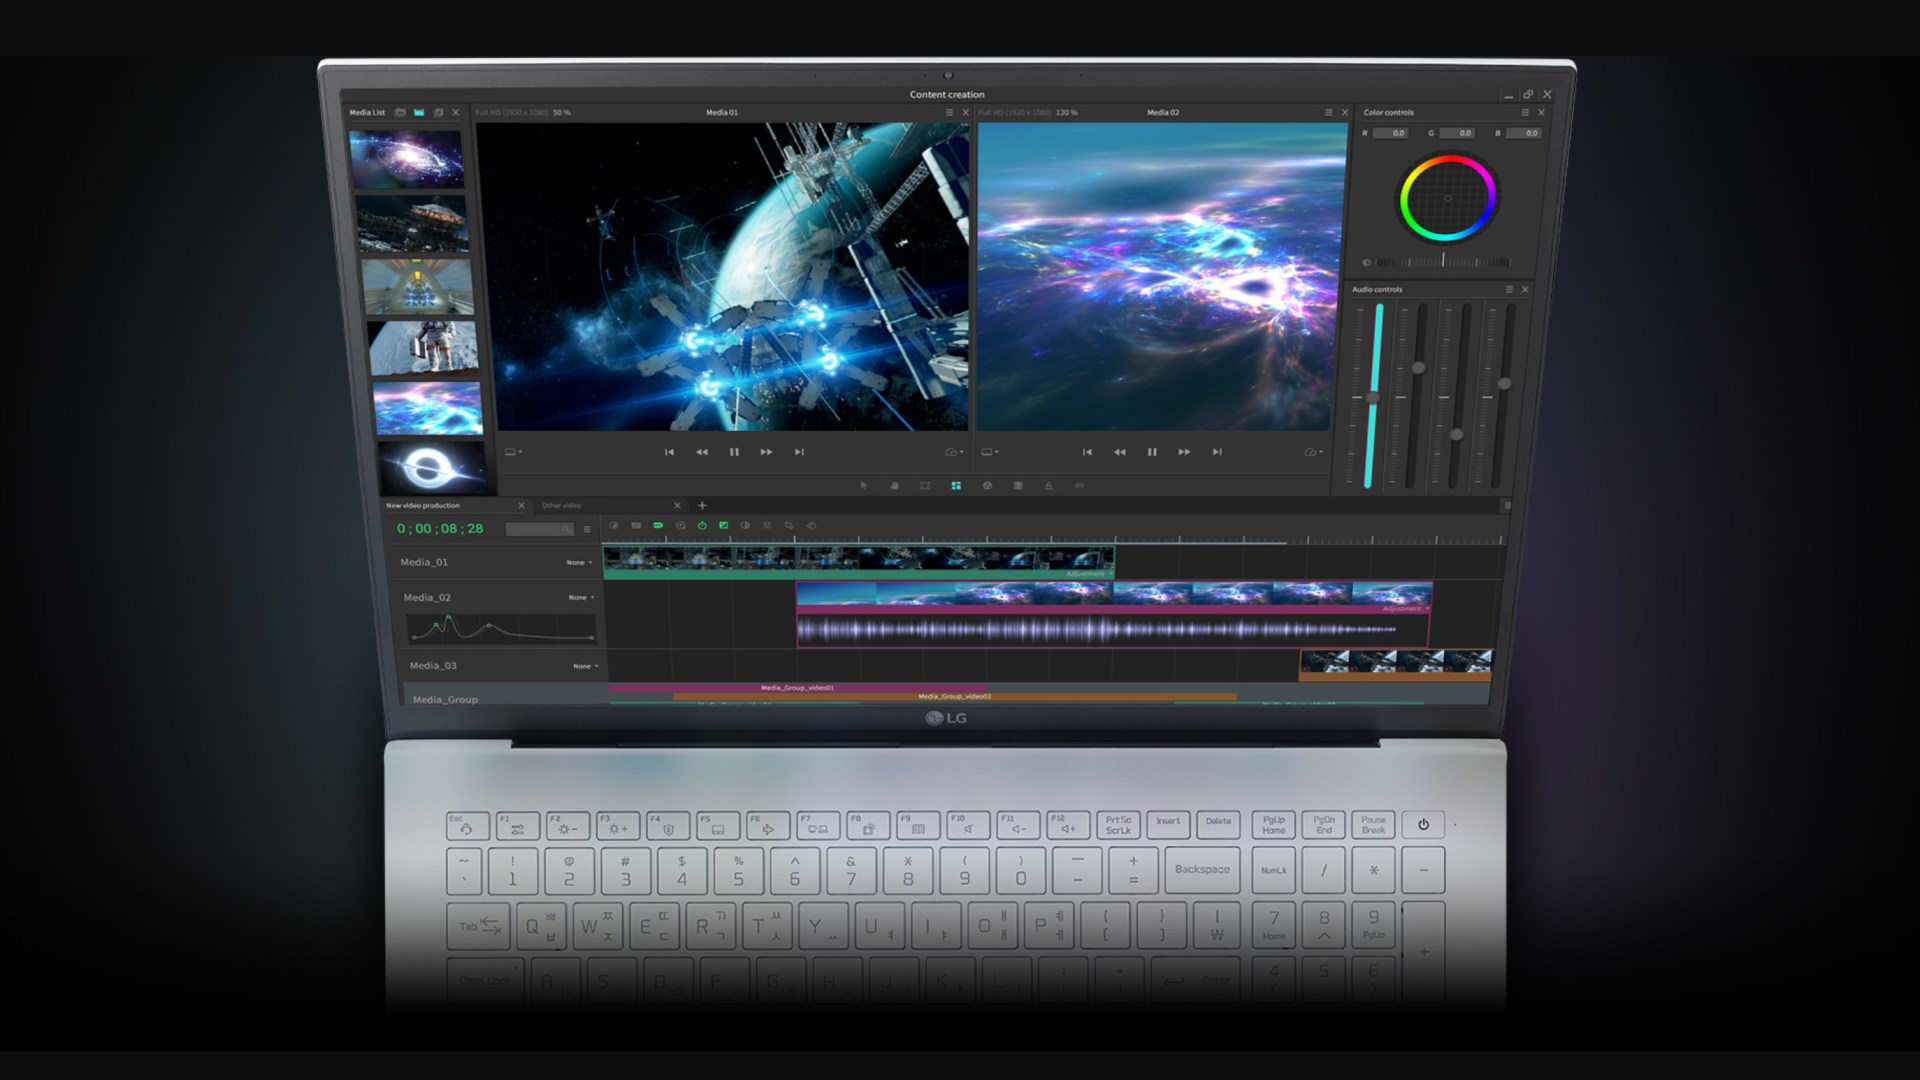The height and width of the screenshot is (1080, 1920).
Task: Skip to start in Media 01 viewer
Action: [669, 452]
